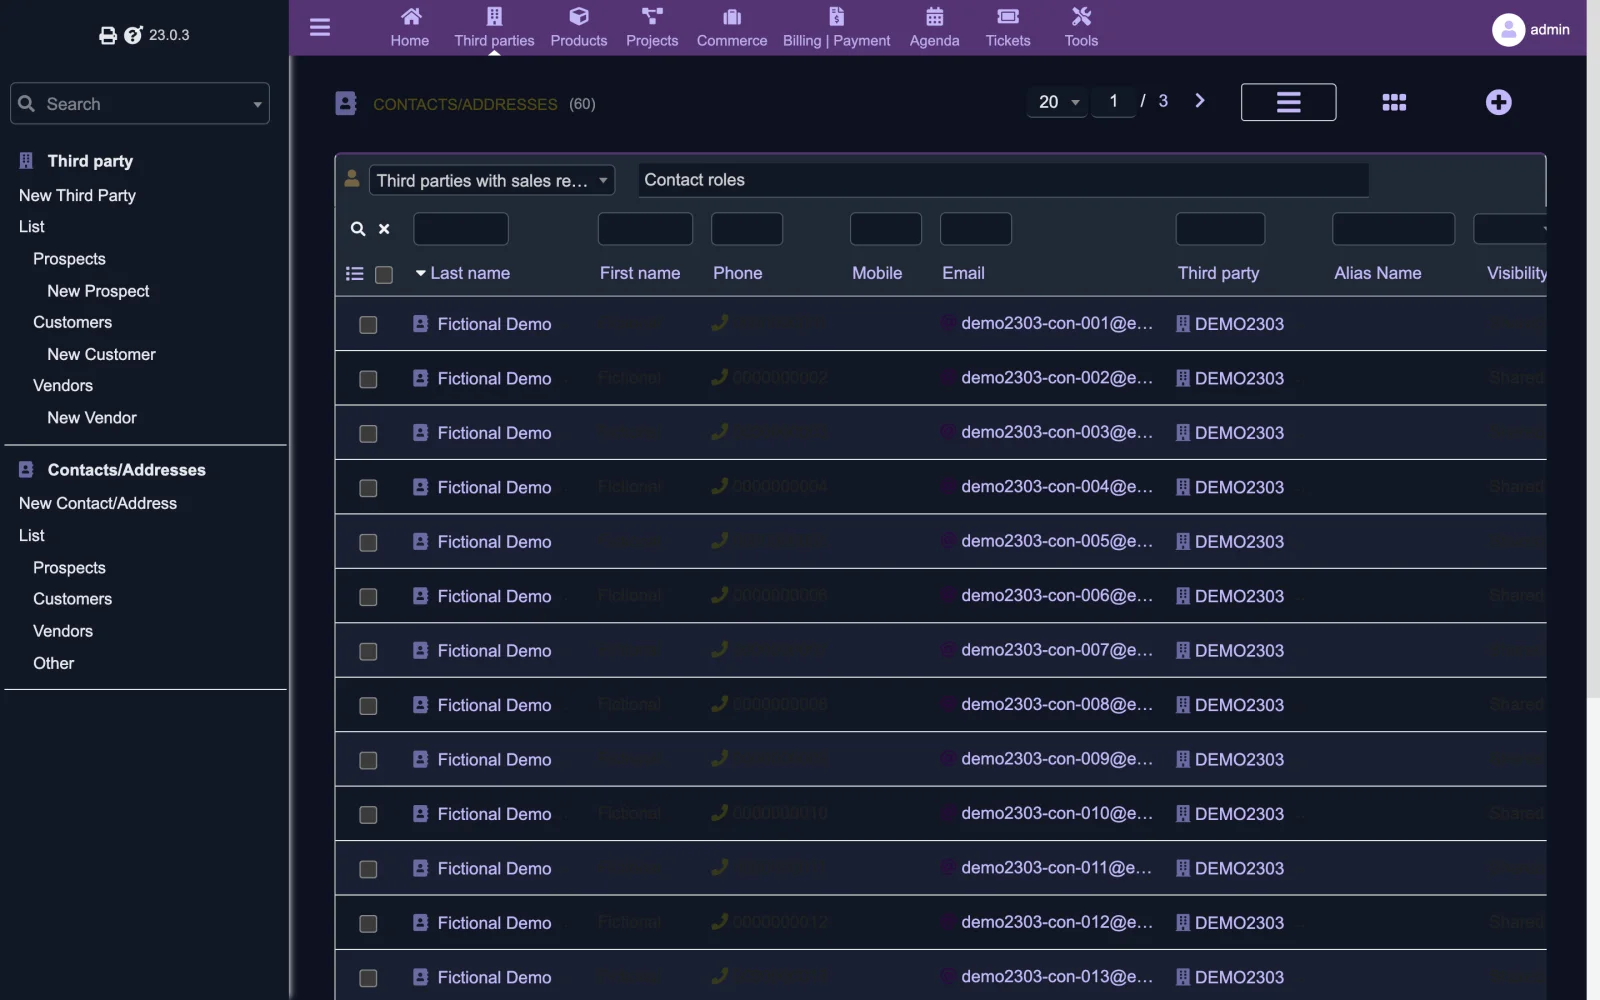Check the row for demo2303-con-011
1600x1000 pixels.
click(368, 870)
